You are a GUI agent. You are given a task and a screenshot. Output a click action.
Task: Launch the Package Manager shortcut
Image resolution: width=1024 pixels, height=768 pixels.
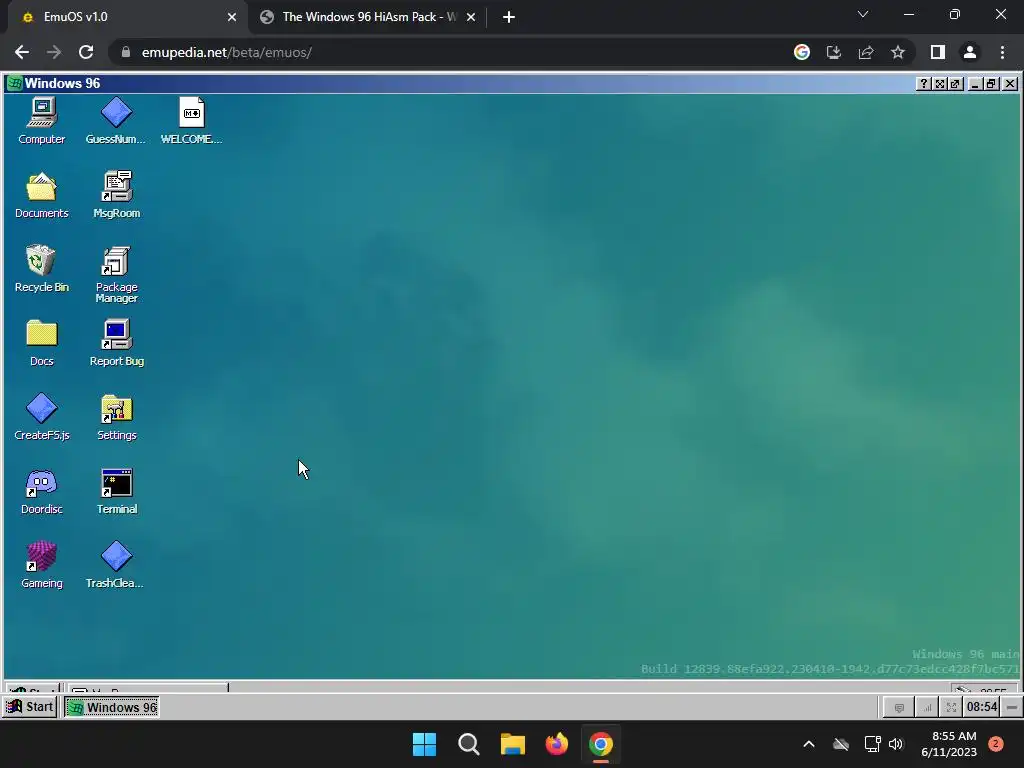pyautogui.click(x=116, y=274)
